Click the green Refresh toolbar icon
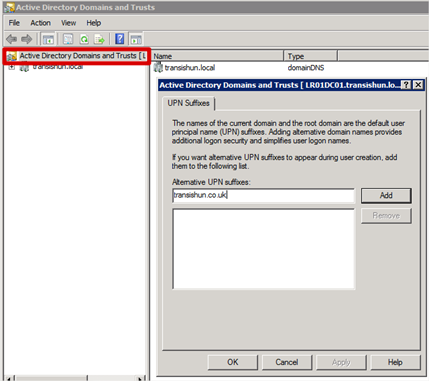Screen dimensions: 429x381 pyautogui.click(x=84, y=39)
